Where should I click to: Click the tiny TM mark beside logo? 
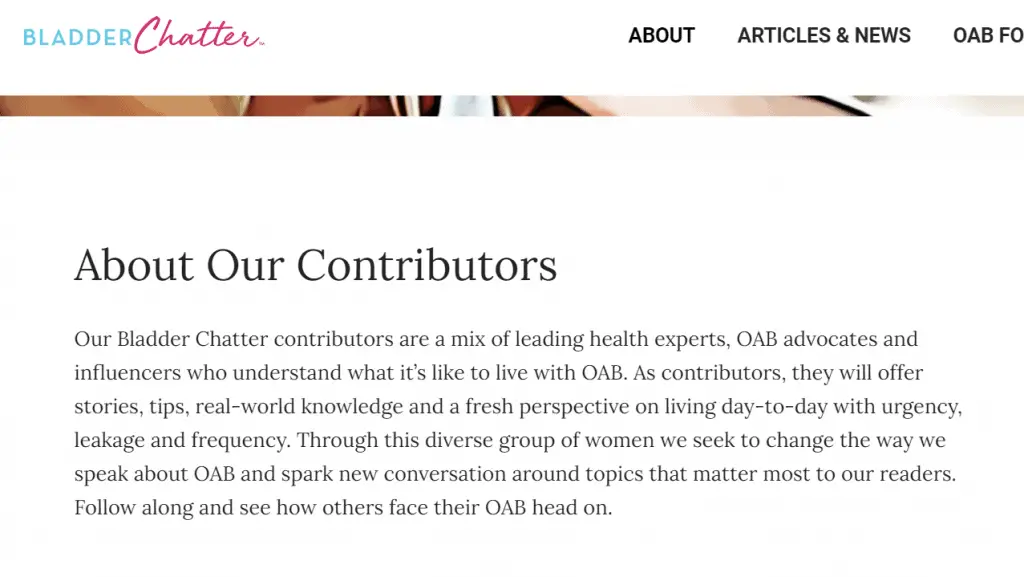coord(262,44)
